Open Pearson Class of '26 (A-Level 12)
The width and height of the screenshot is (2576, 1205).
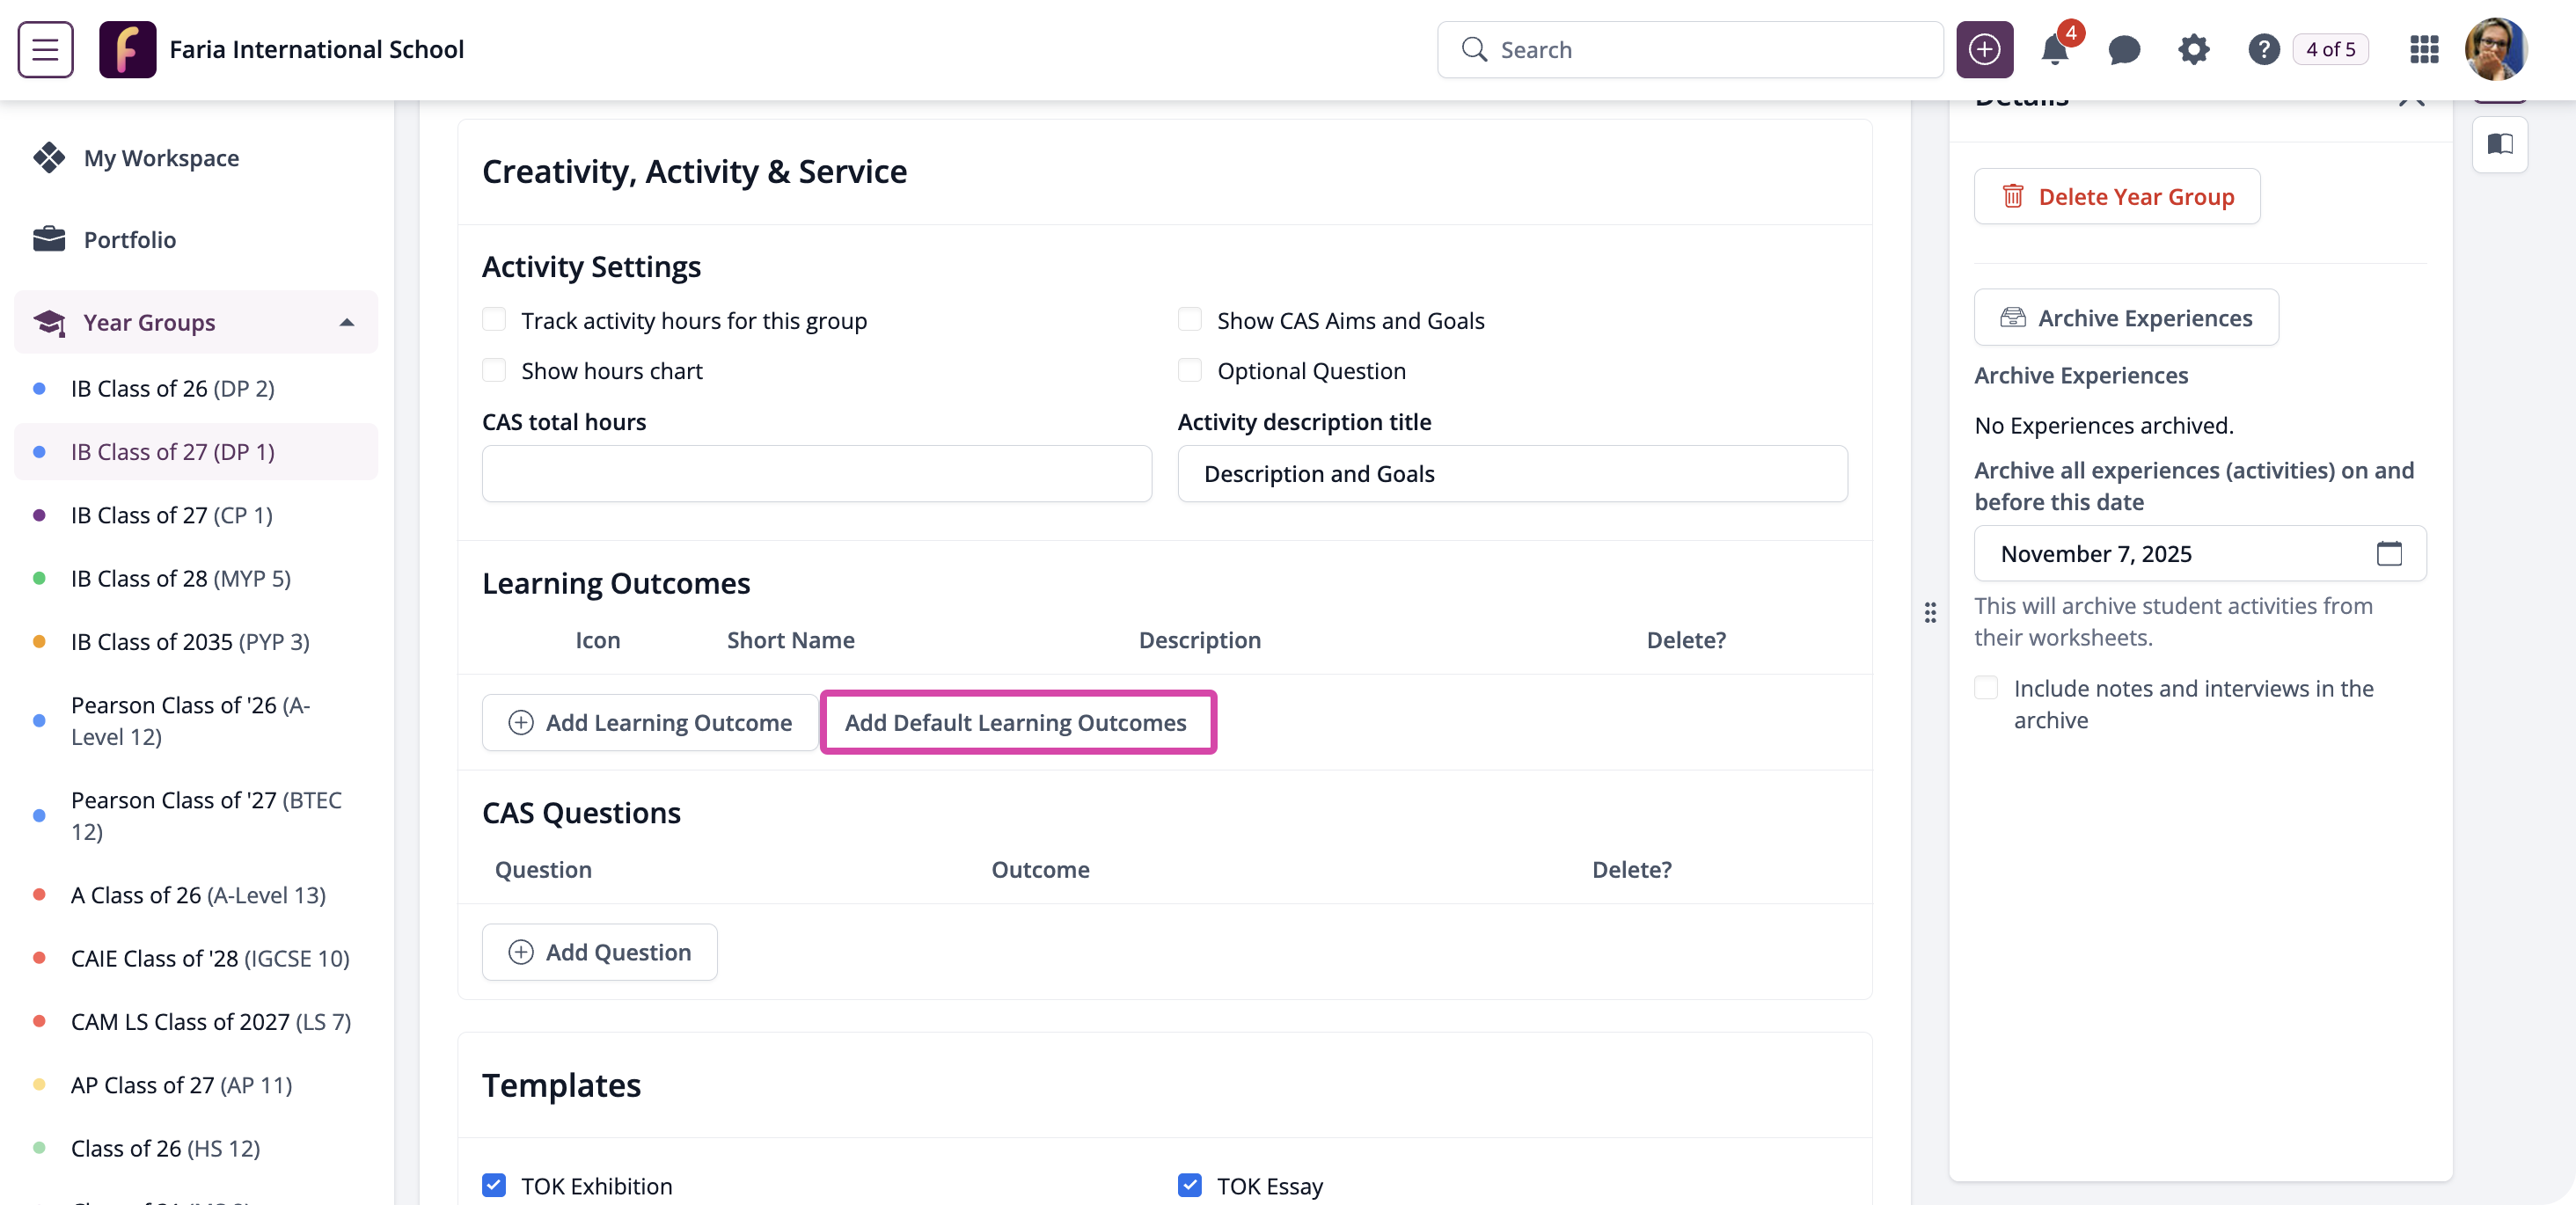(196, 720)
